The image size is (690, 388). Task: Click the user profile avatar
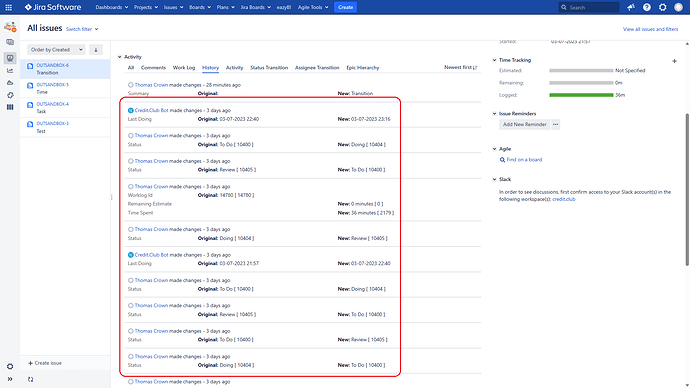click(679, 7)
